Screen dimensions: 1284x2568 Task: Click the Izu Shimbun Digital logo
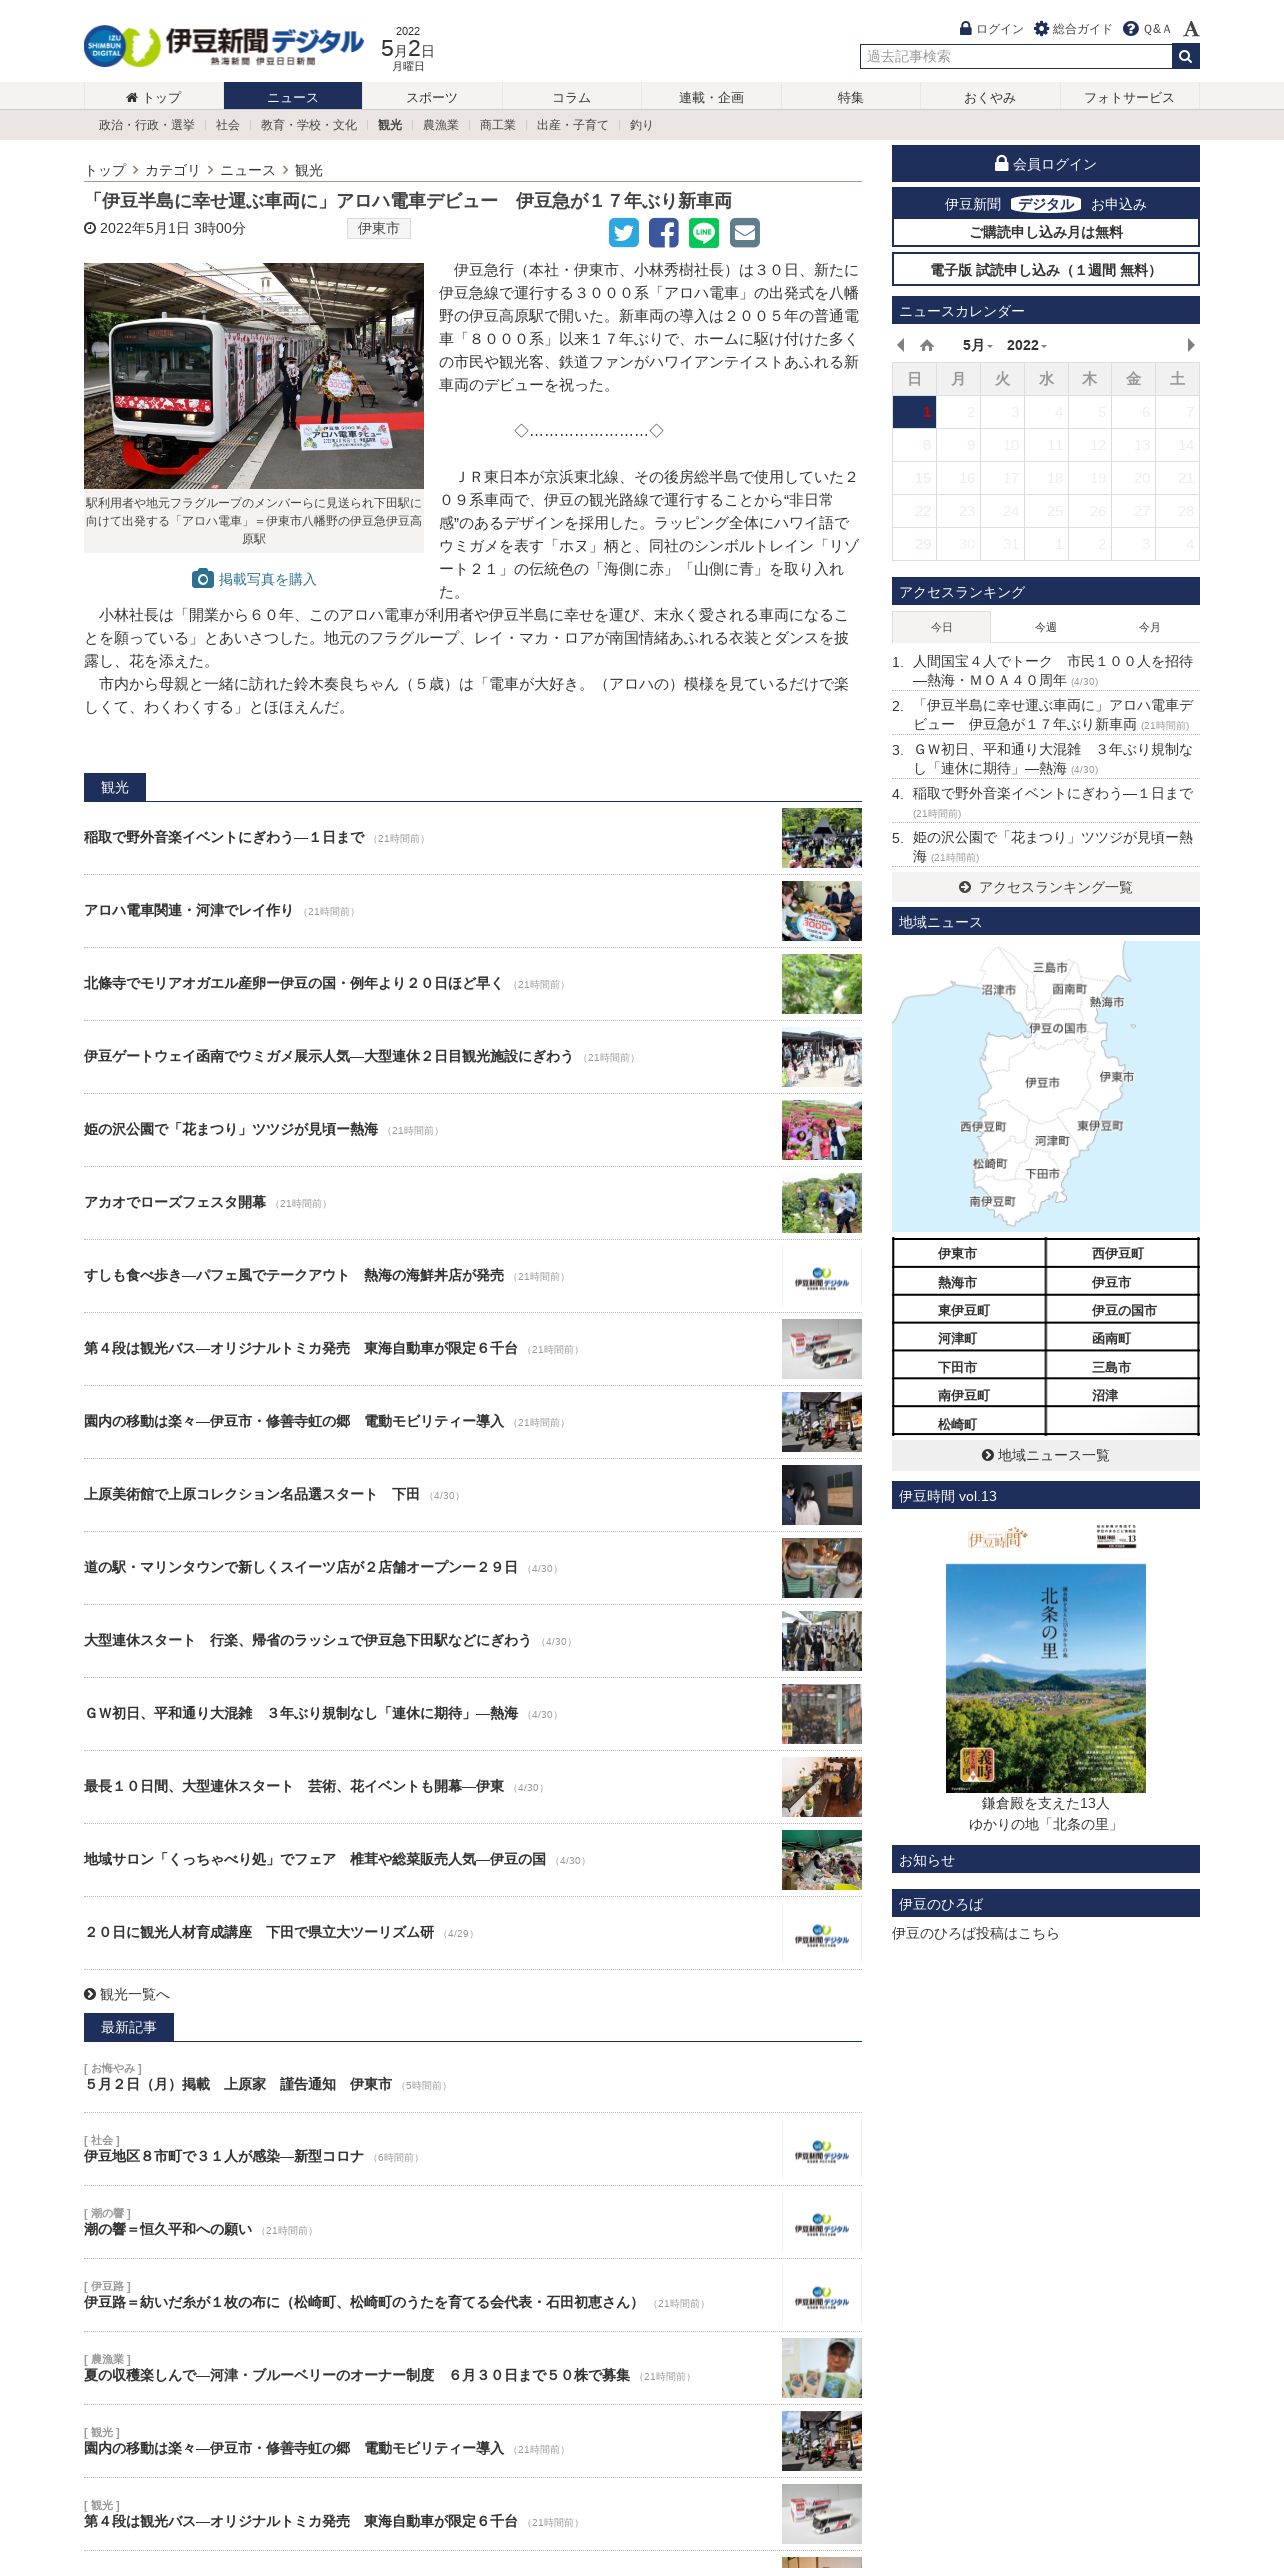tap(223, 46)
